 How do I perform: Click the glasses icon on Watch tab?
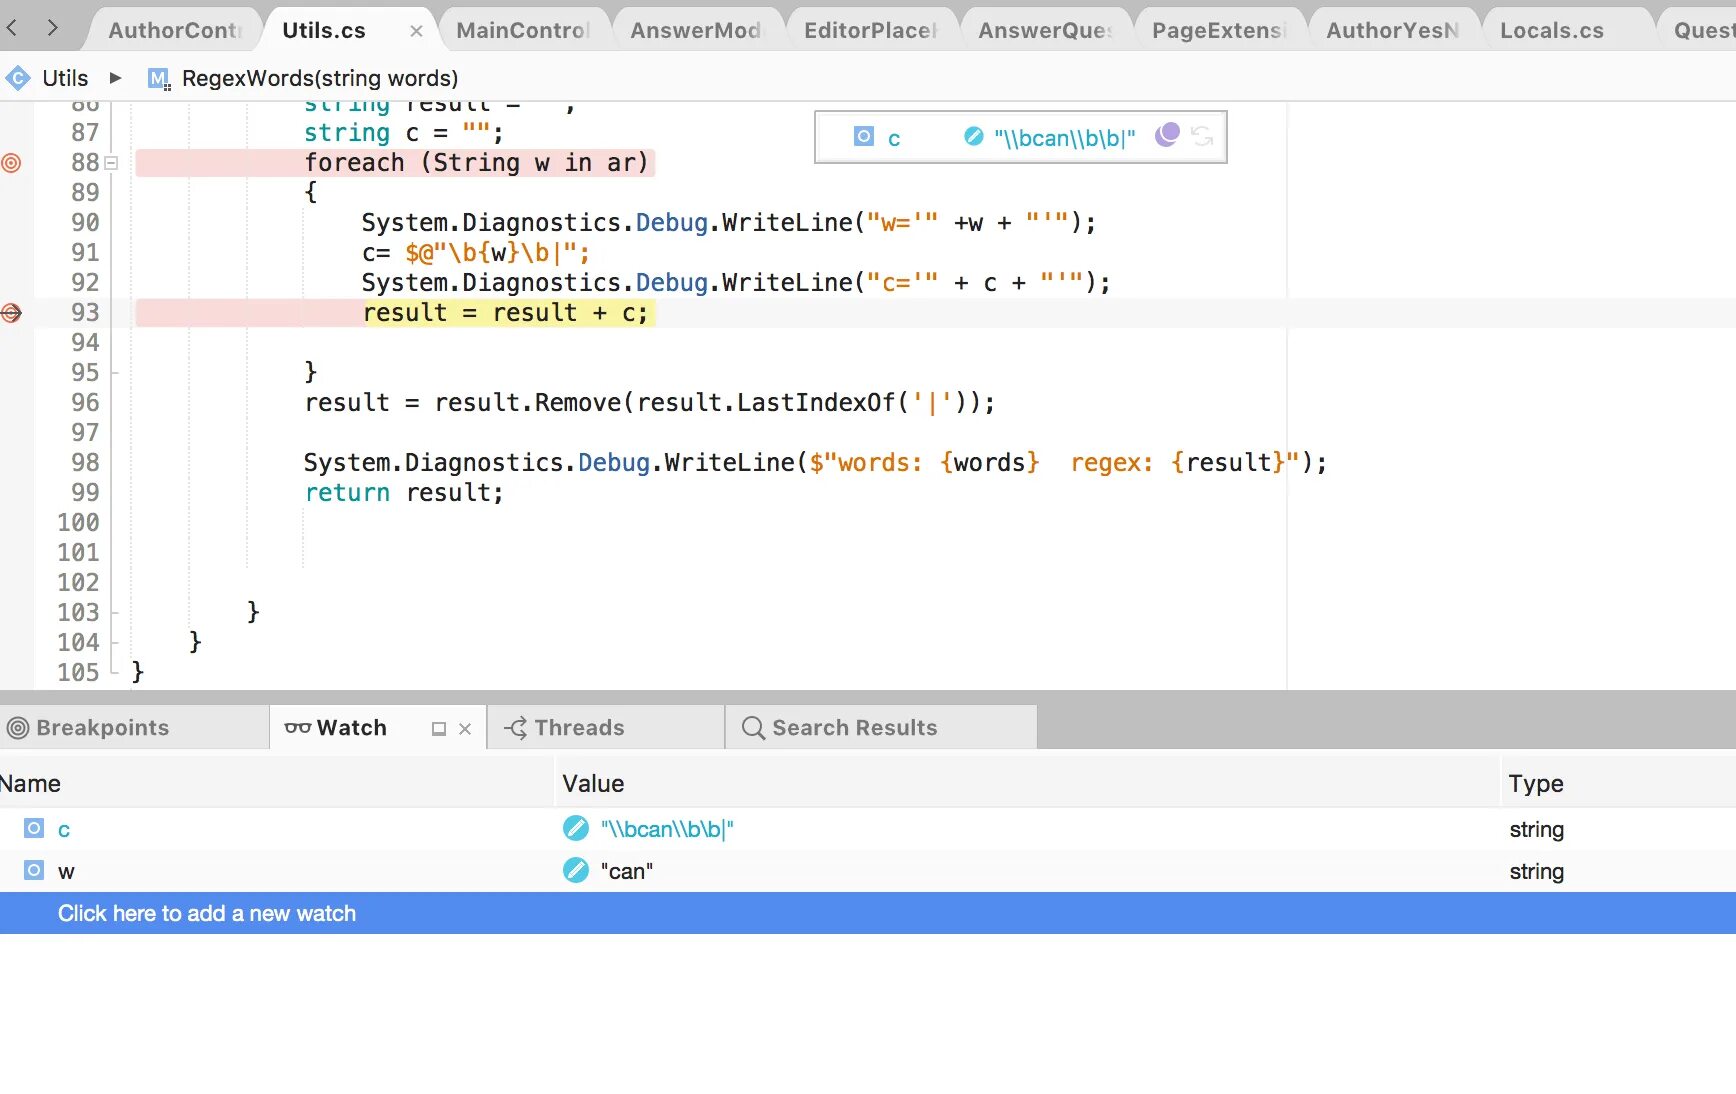[x=297, y=728]
